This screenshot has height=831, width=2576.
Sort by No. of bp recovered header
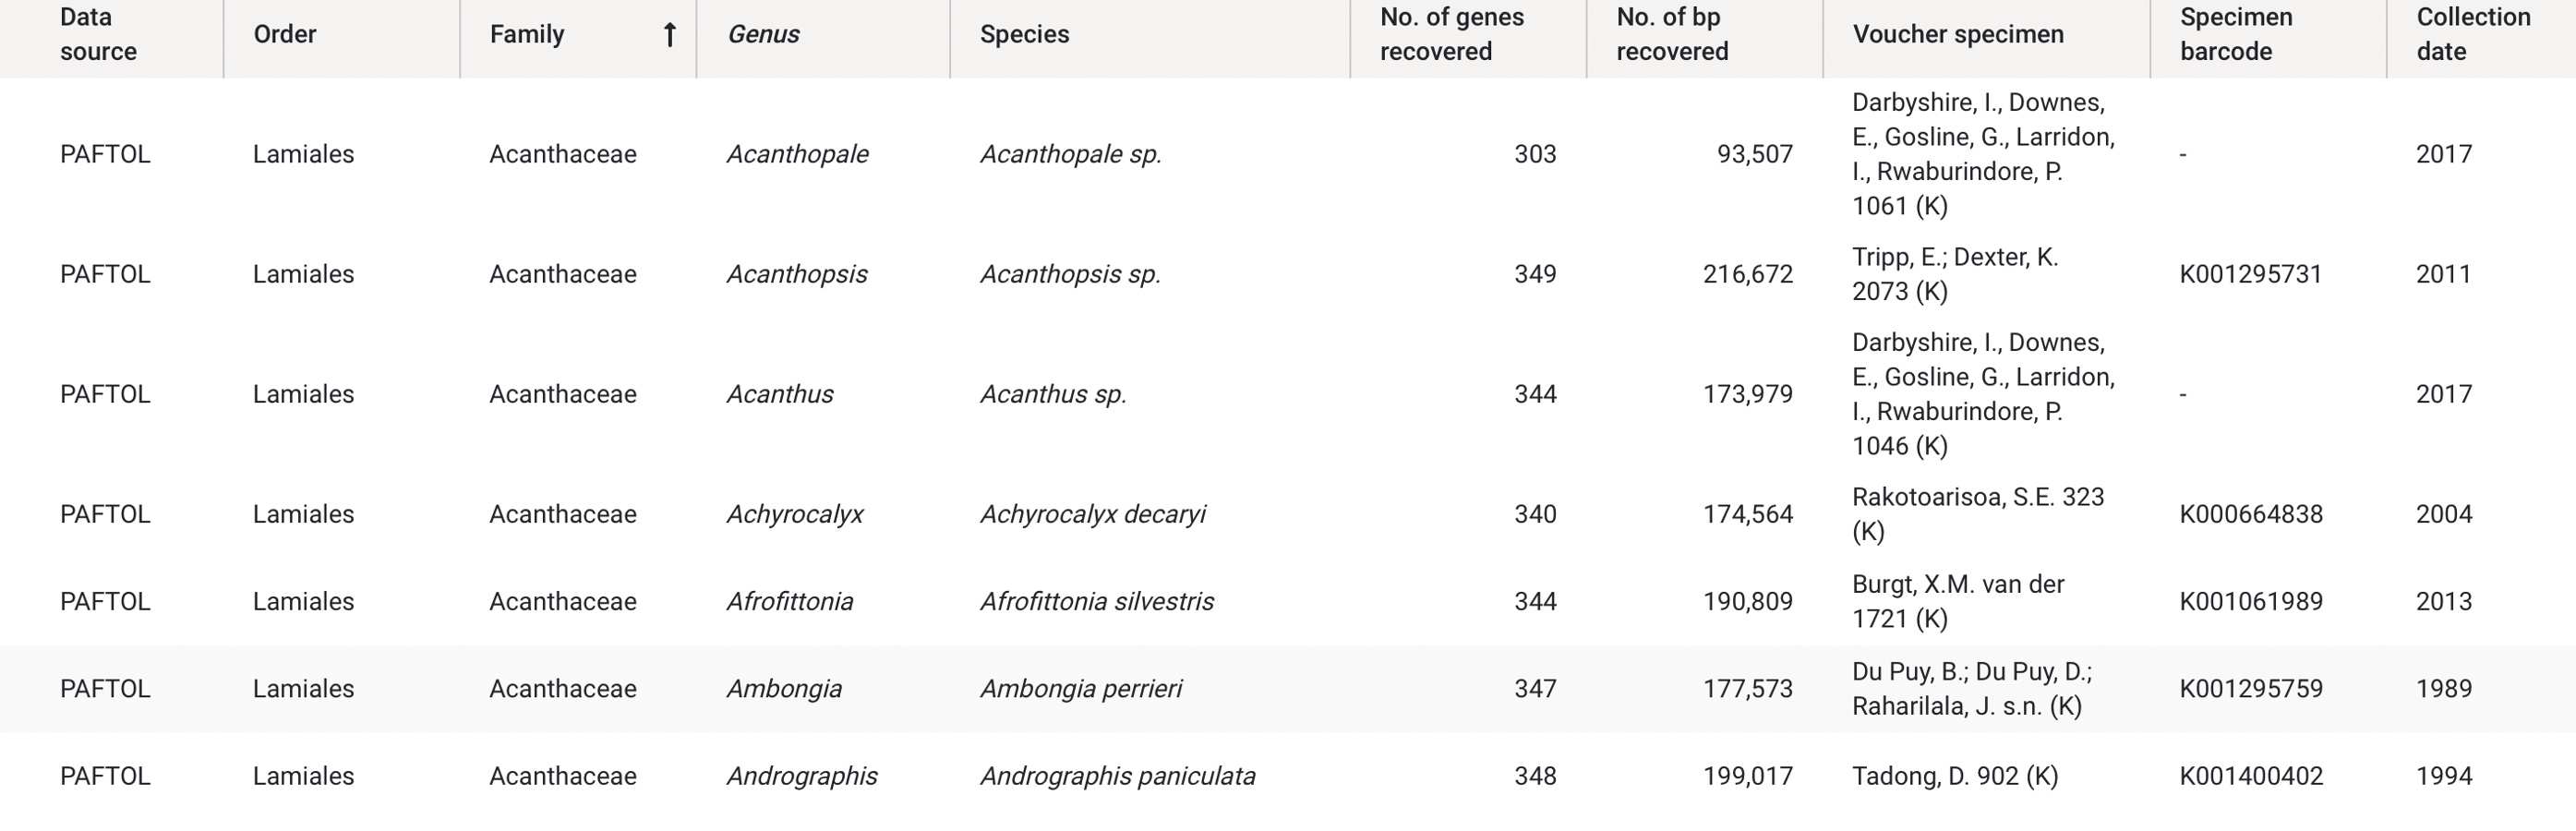(x=1672, y=34)
